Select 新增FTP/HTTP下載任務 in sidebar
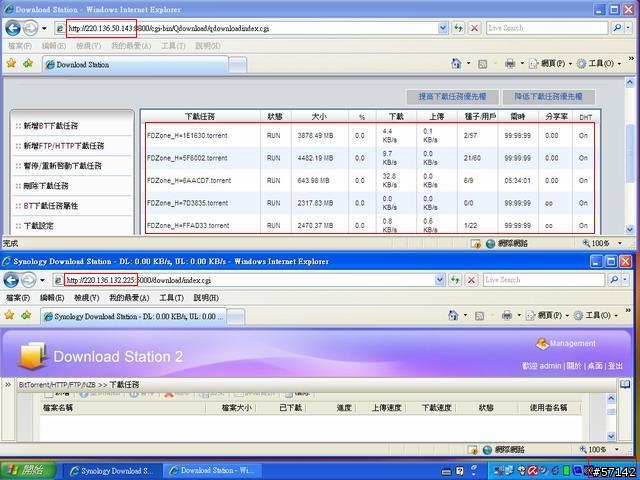Image resolution: width=640 pixels, height=480 pixels. [64, 146]
